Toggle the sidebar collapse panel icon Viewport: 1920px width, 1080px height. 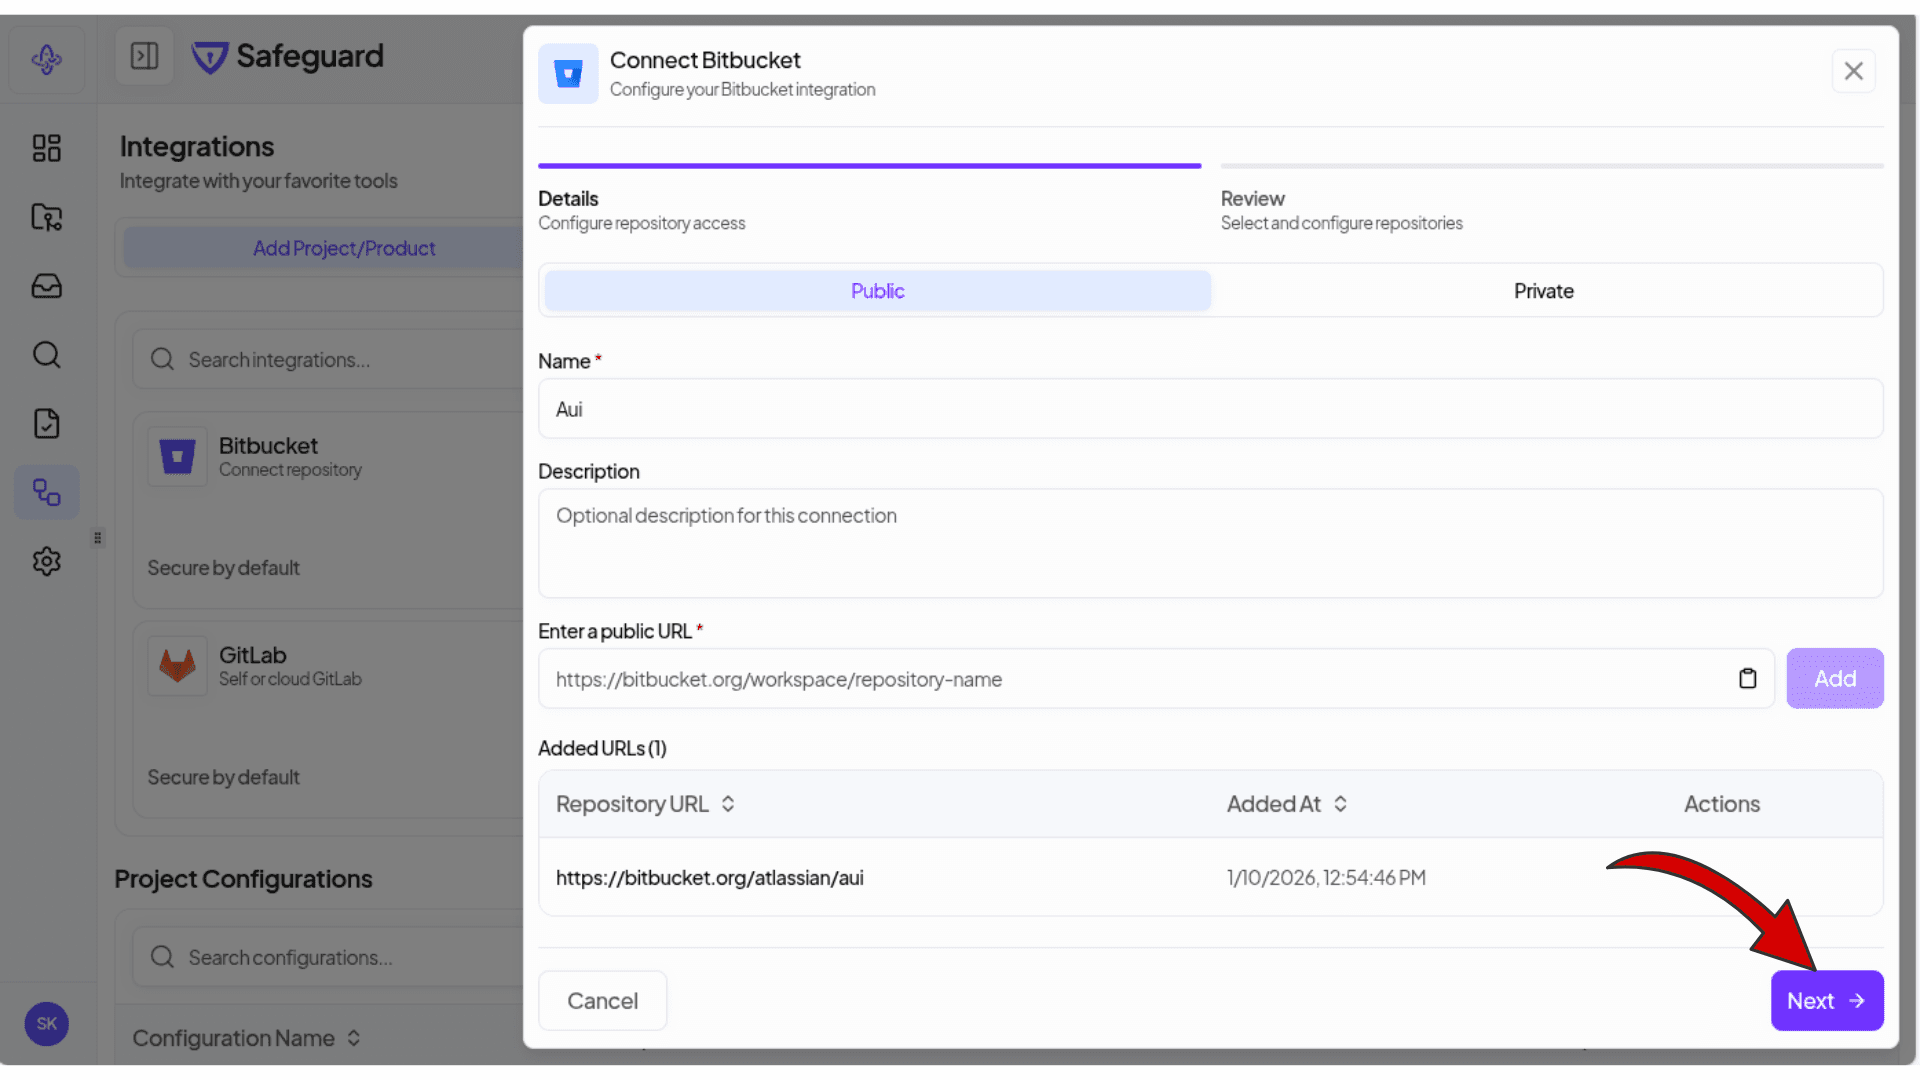(x=144, y=56)
